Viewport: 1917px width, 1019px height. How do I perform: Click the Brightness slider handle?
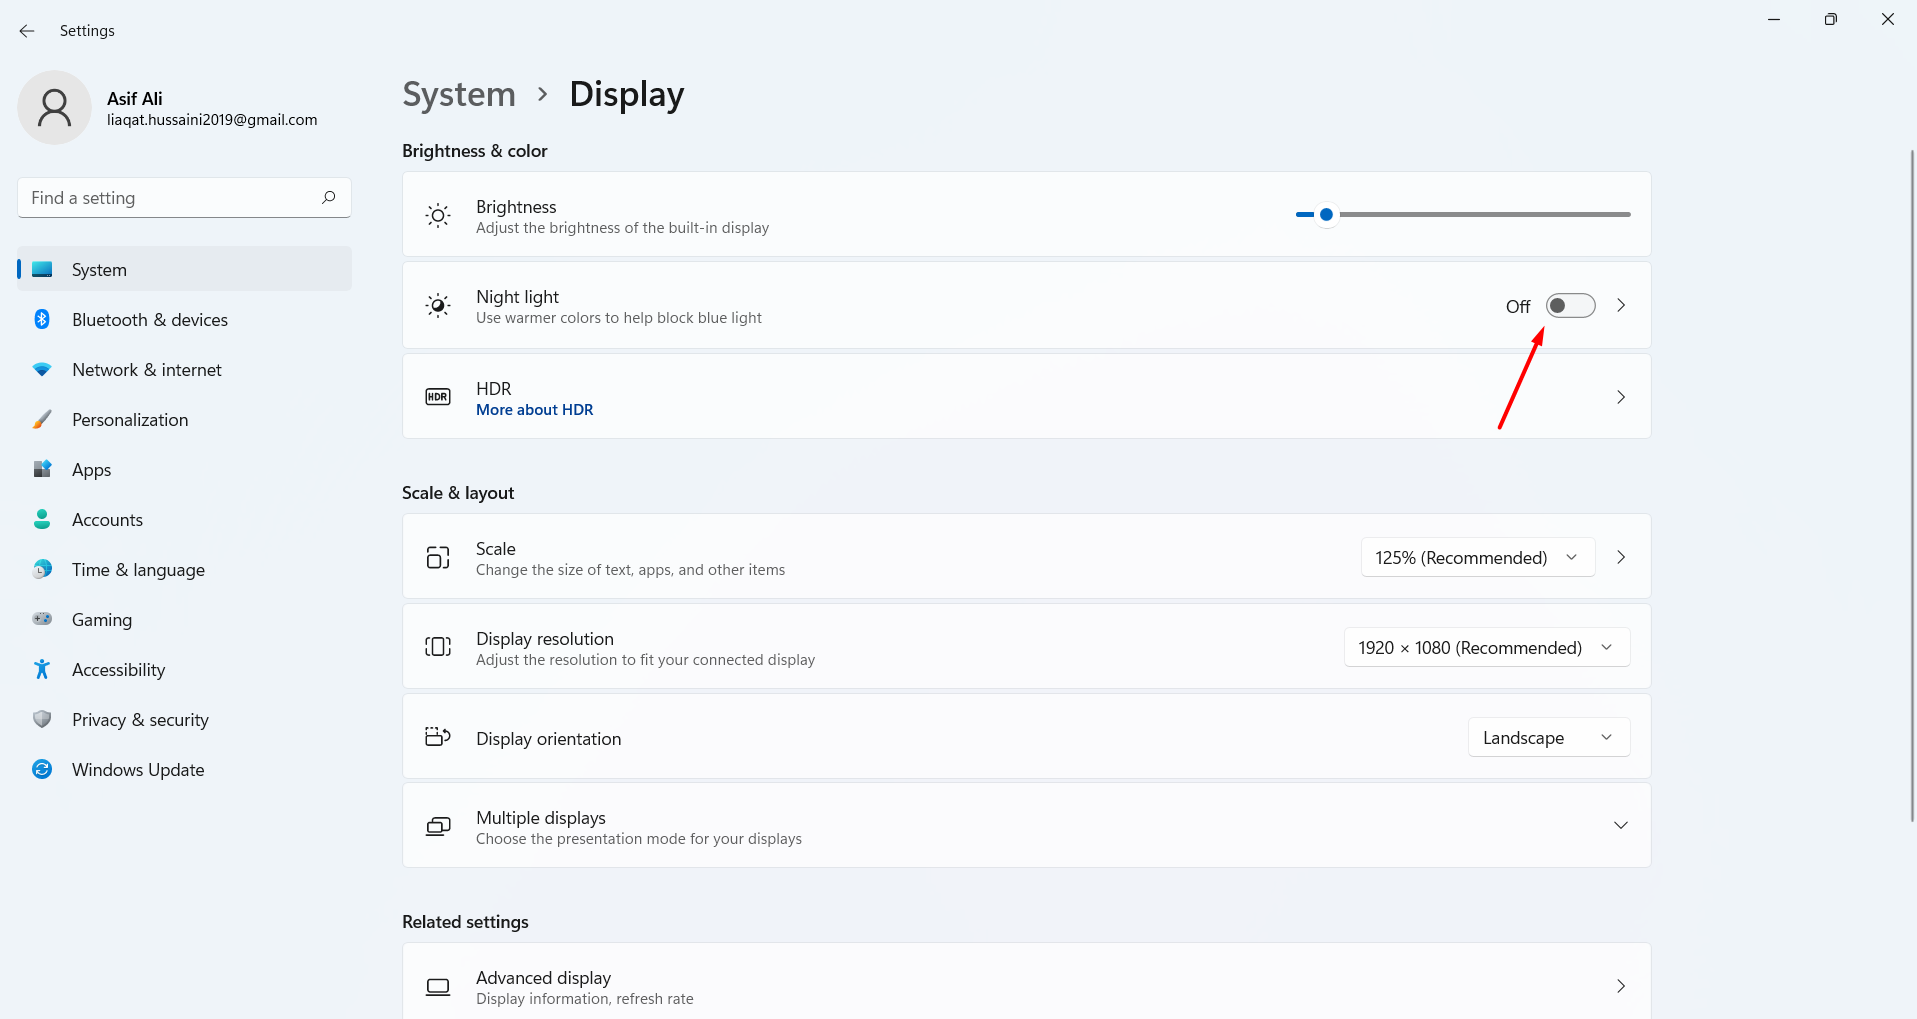1326,214
